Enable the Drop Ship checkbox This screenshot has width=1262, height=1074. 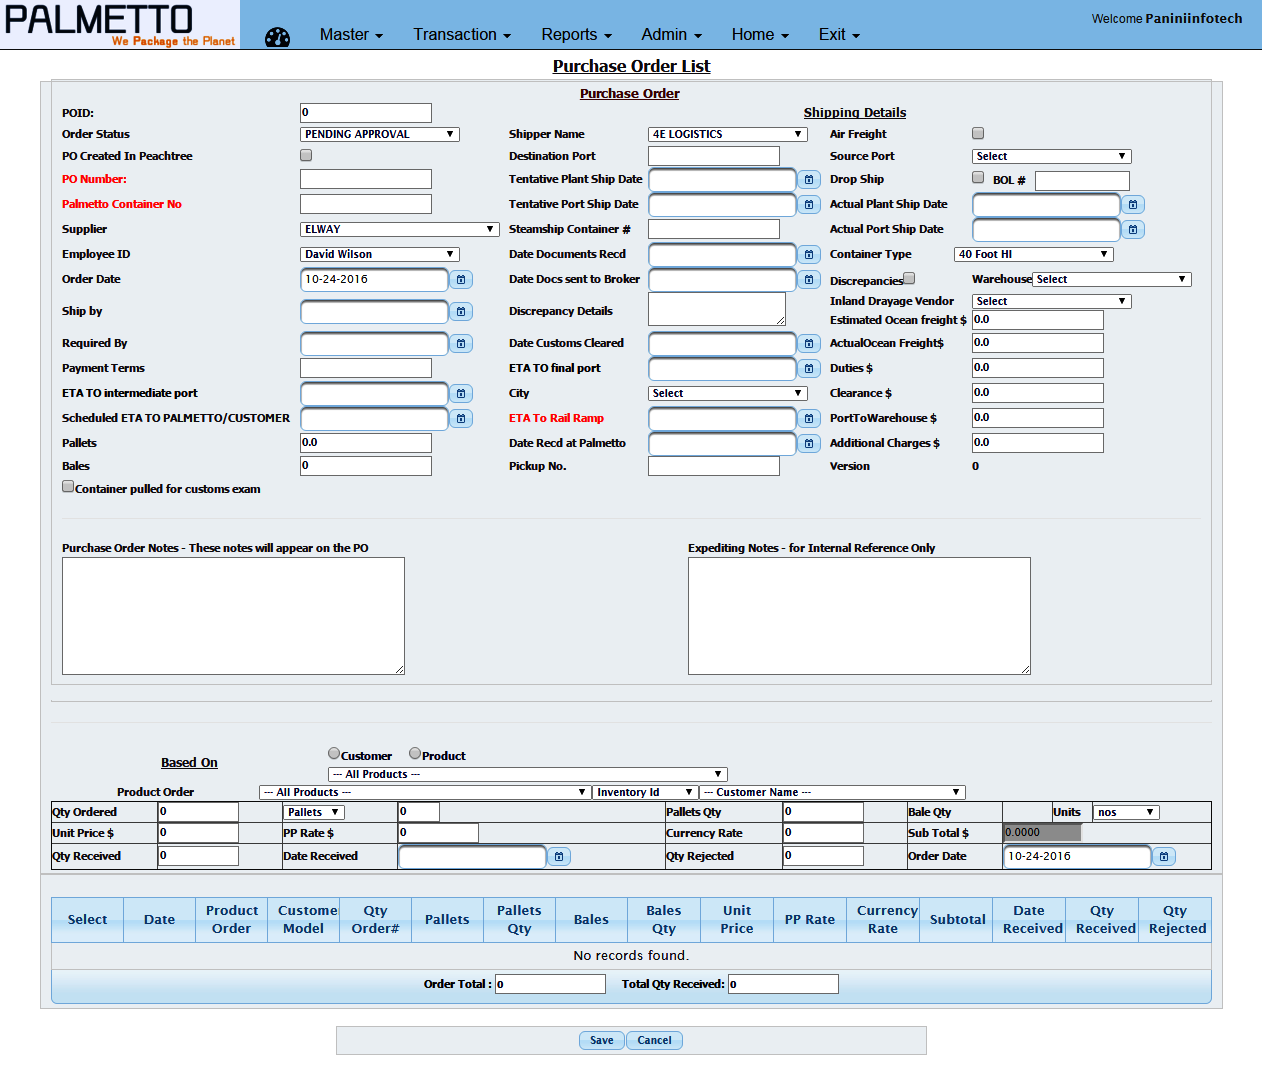[x=978, y=177]
